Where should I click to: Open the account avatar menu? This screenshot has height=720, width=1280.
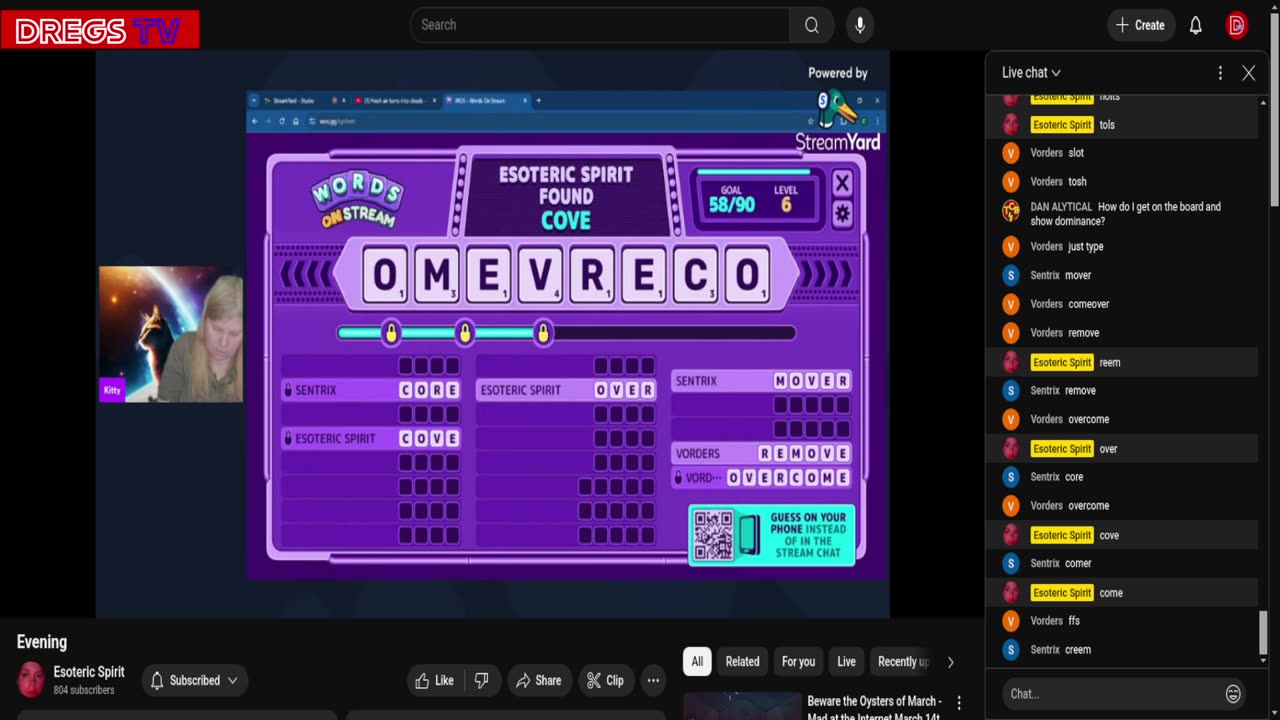(1237, 25)
